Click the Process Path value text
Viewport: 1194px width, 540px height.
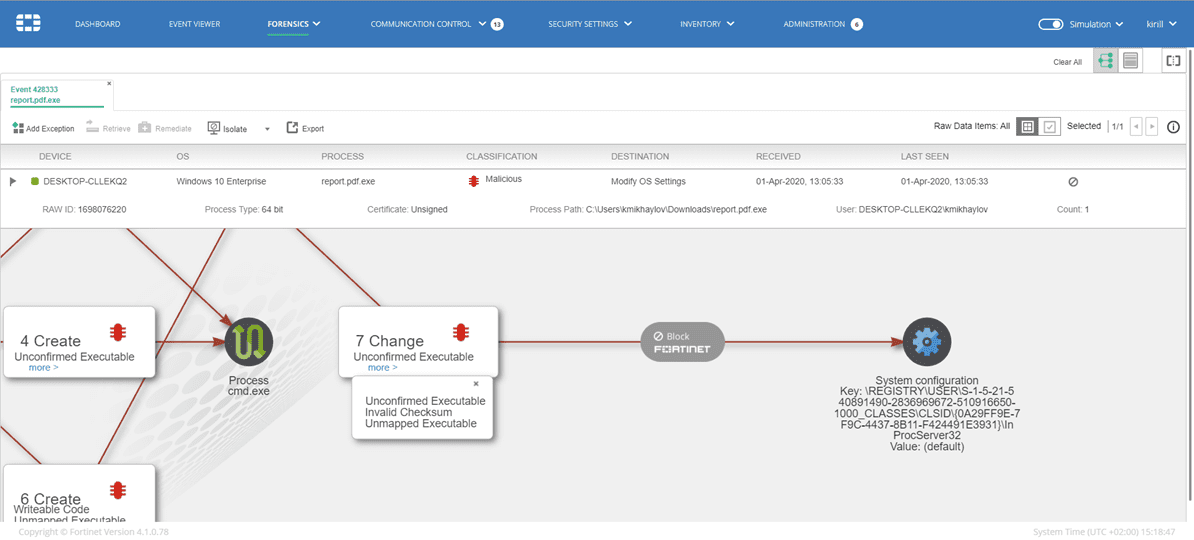pos(675,209)
